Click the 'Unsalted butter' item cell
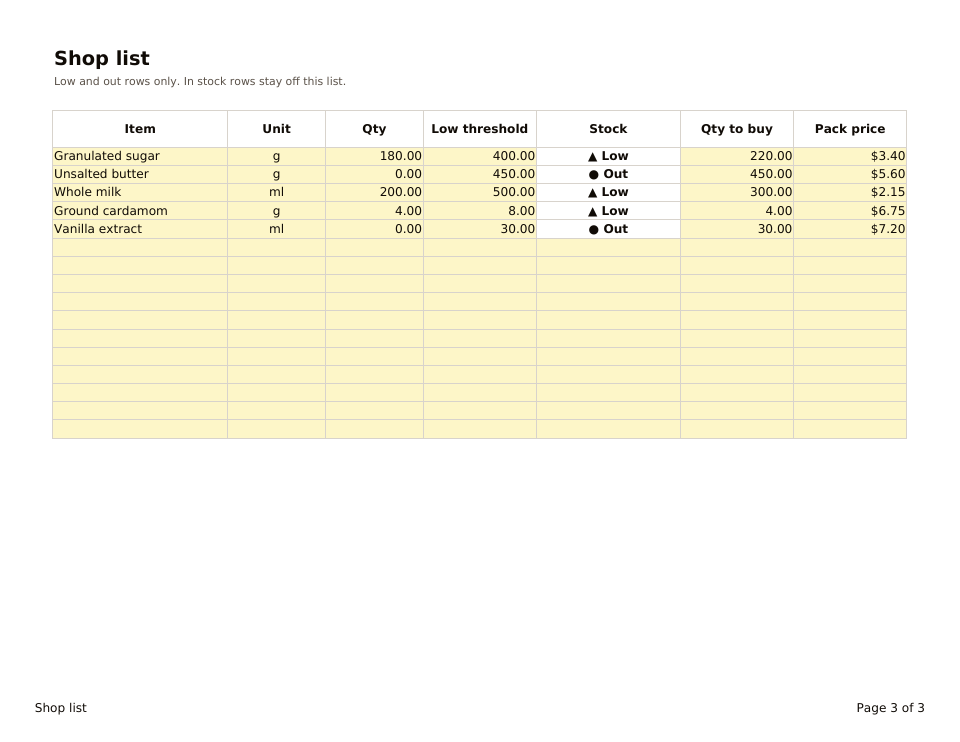This screenshot has height=742, width=960. [x=140, y=174]
